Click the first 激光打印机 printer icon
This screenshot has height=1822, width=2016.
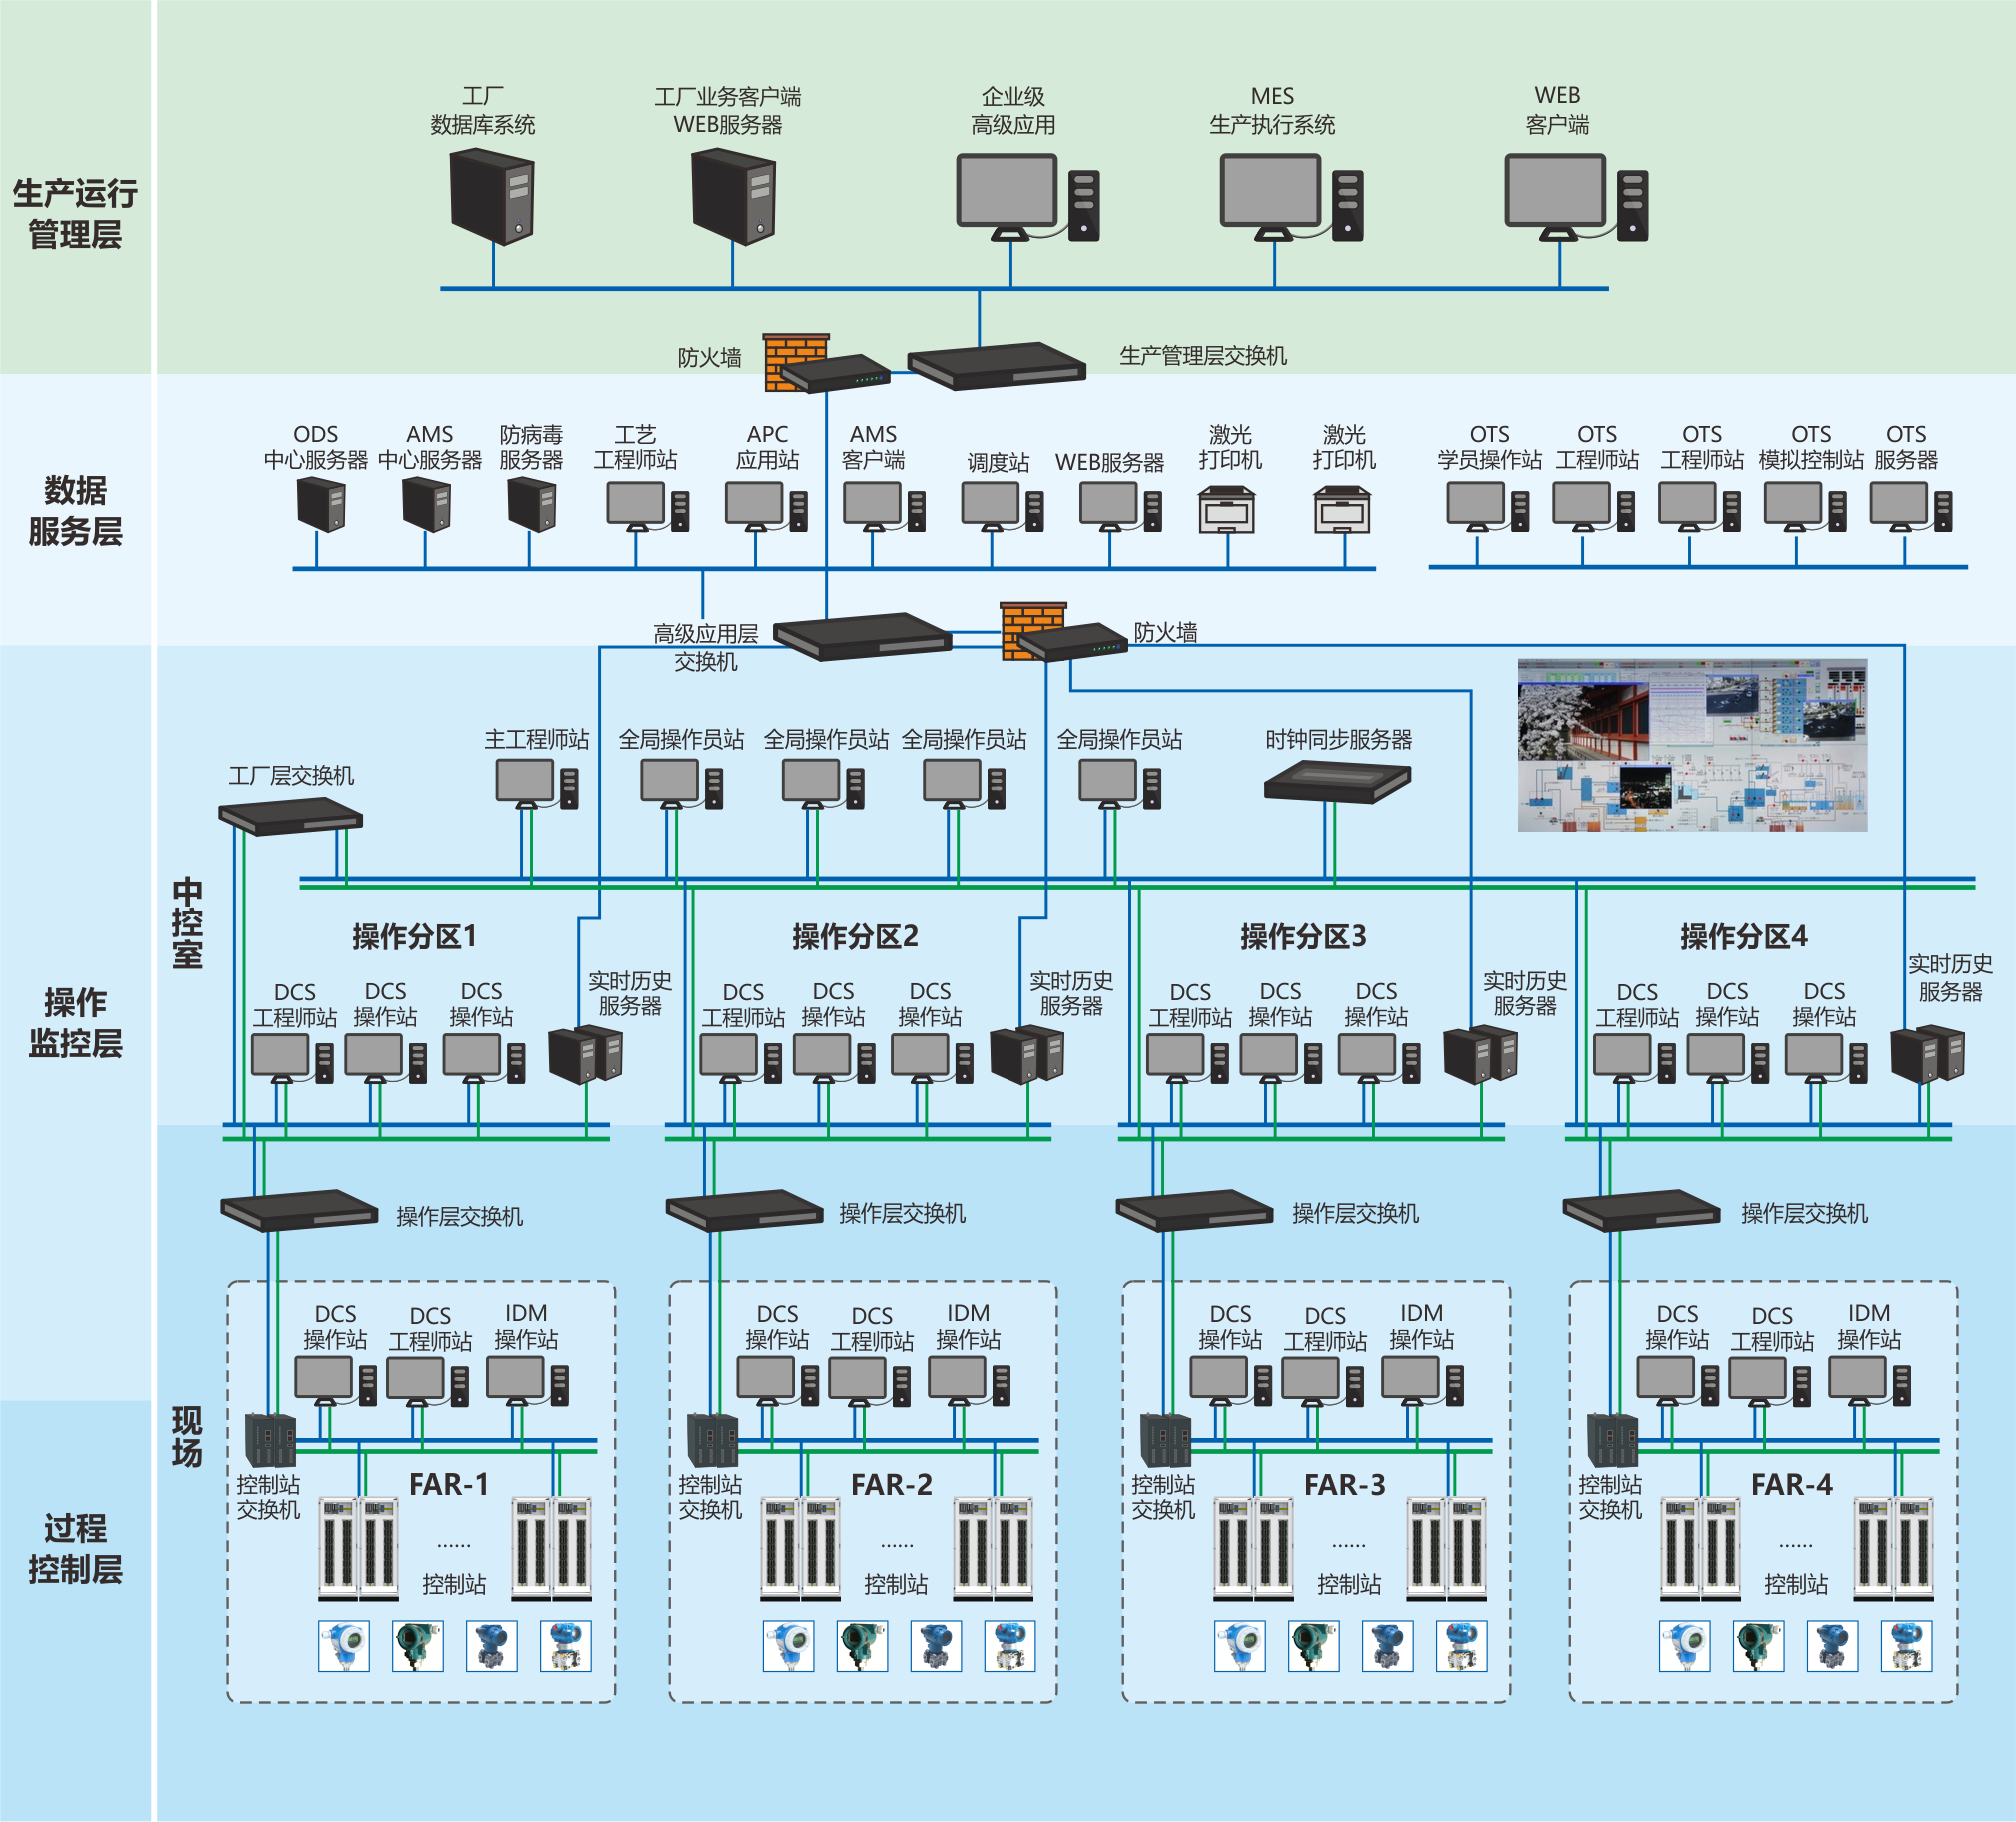[1227, 509]
